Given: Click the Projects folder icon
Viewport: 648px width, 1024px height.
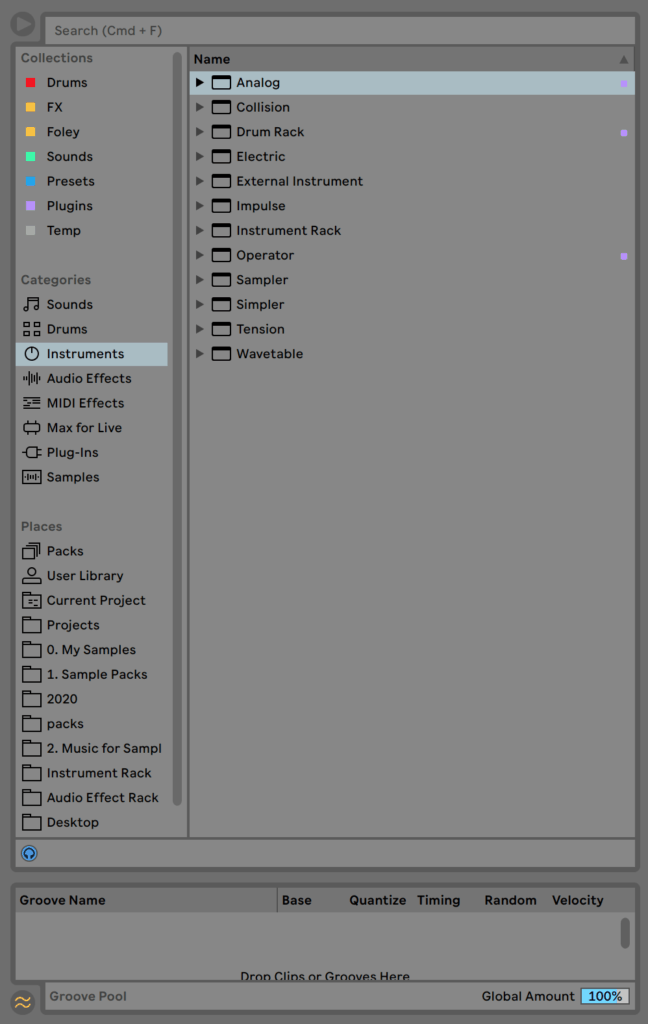Looking at the screenshot, I should [31, 625].
